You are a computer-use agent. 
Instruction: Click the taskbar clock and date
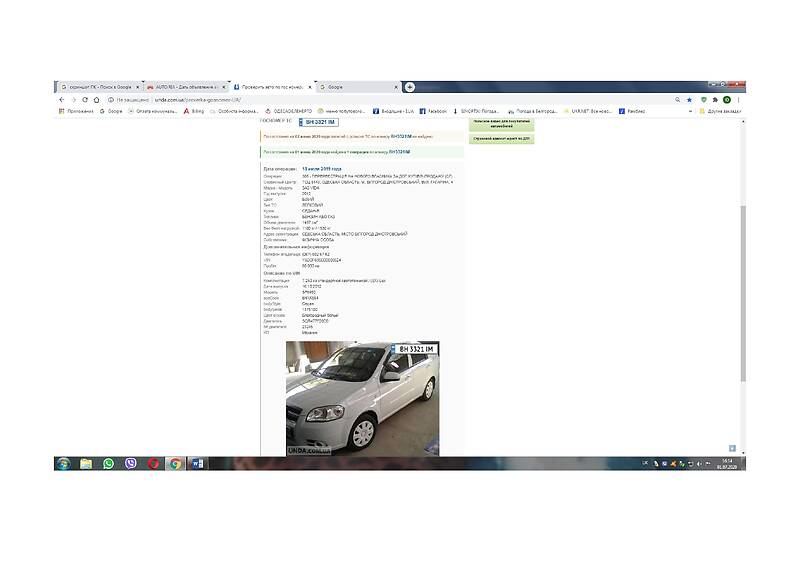click(728, 464)
